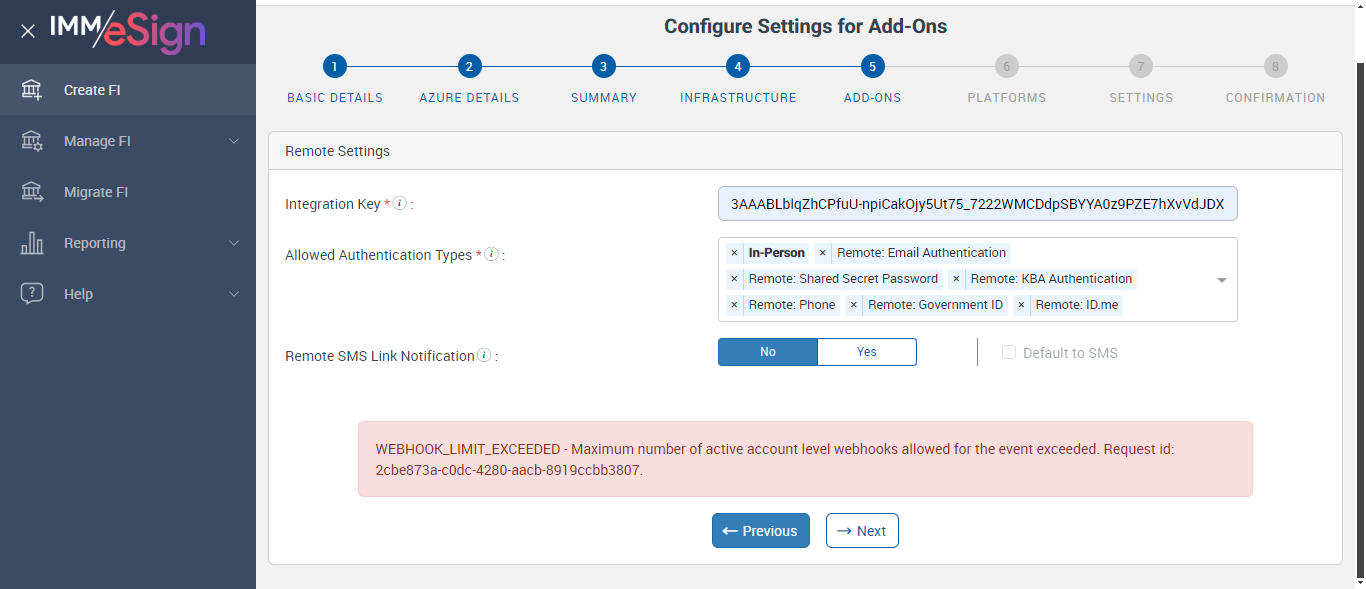
Task: Click the Previous button
Action: pos(760,531)
